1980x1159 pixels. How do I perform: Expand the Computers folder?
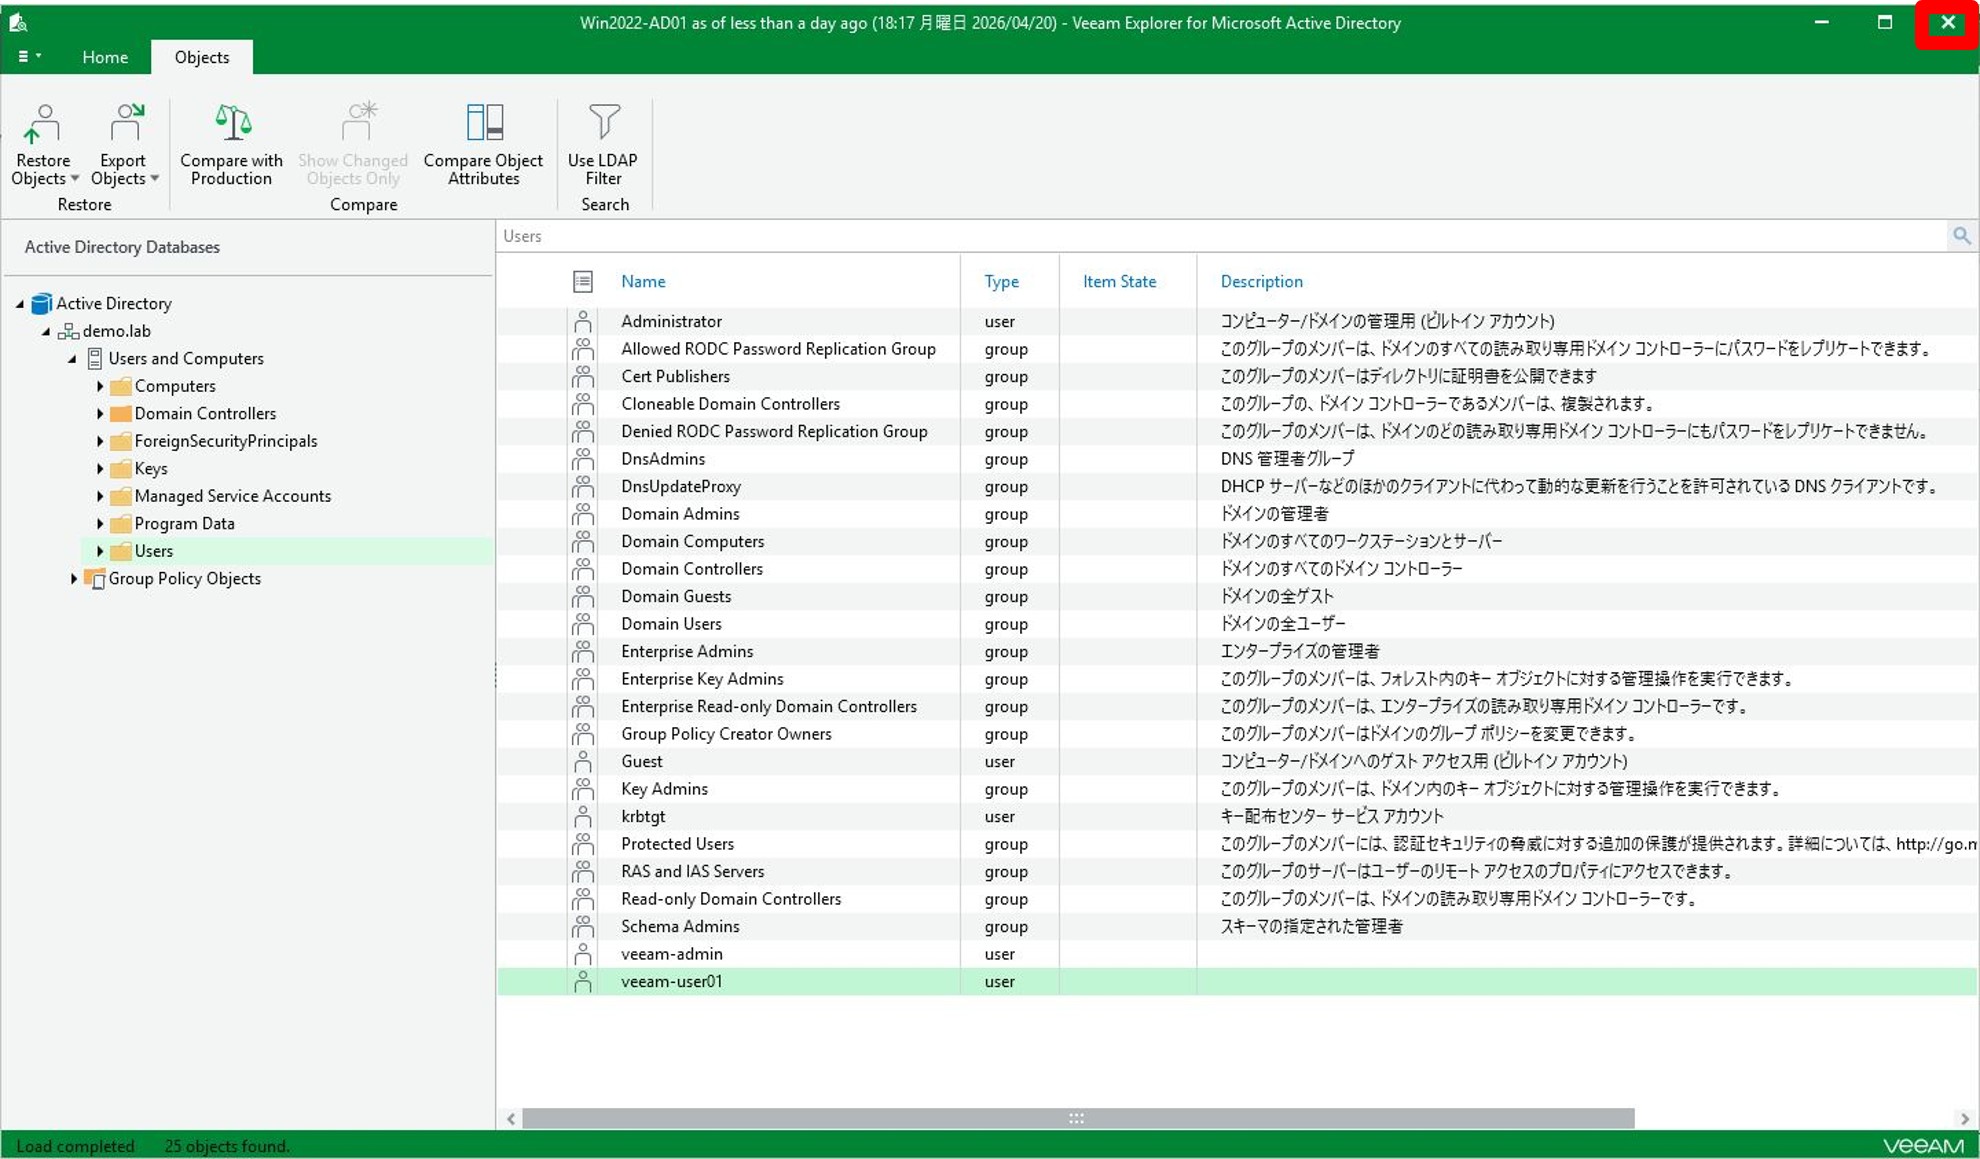(100, 386)
